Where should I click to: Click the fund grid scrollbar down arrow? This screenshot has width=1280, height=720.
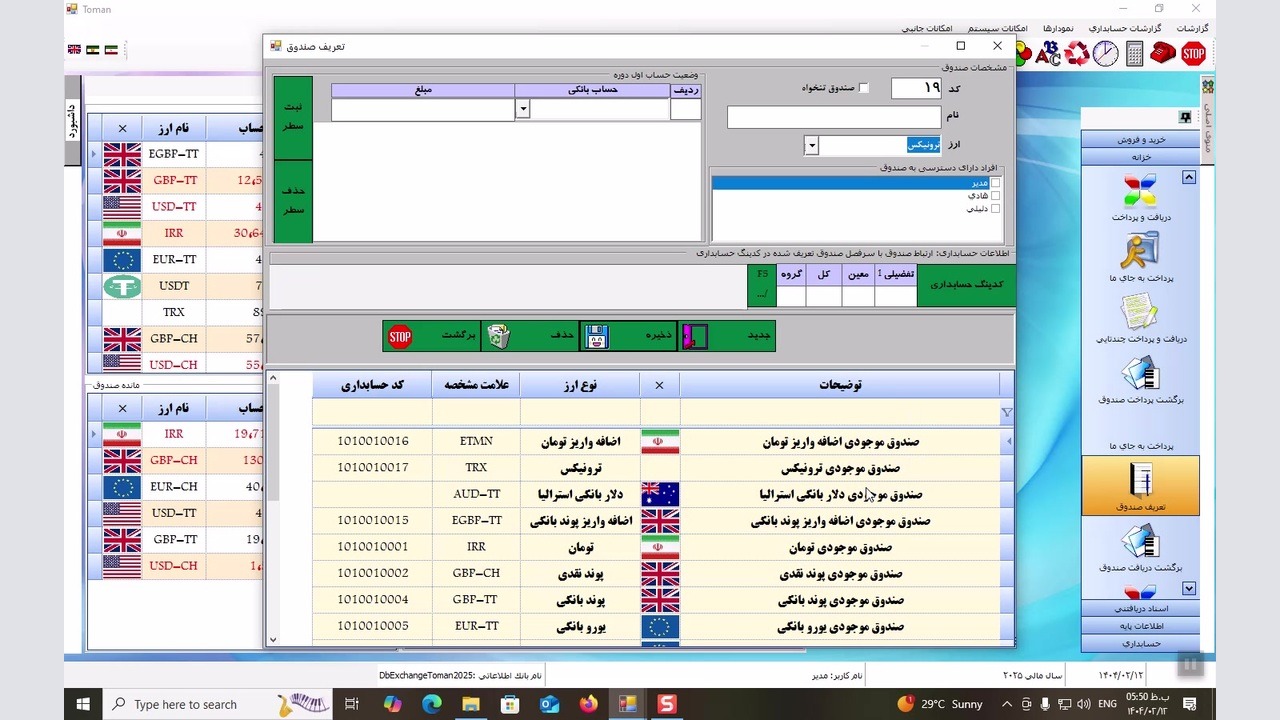point(272,640)
